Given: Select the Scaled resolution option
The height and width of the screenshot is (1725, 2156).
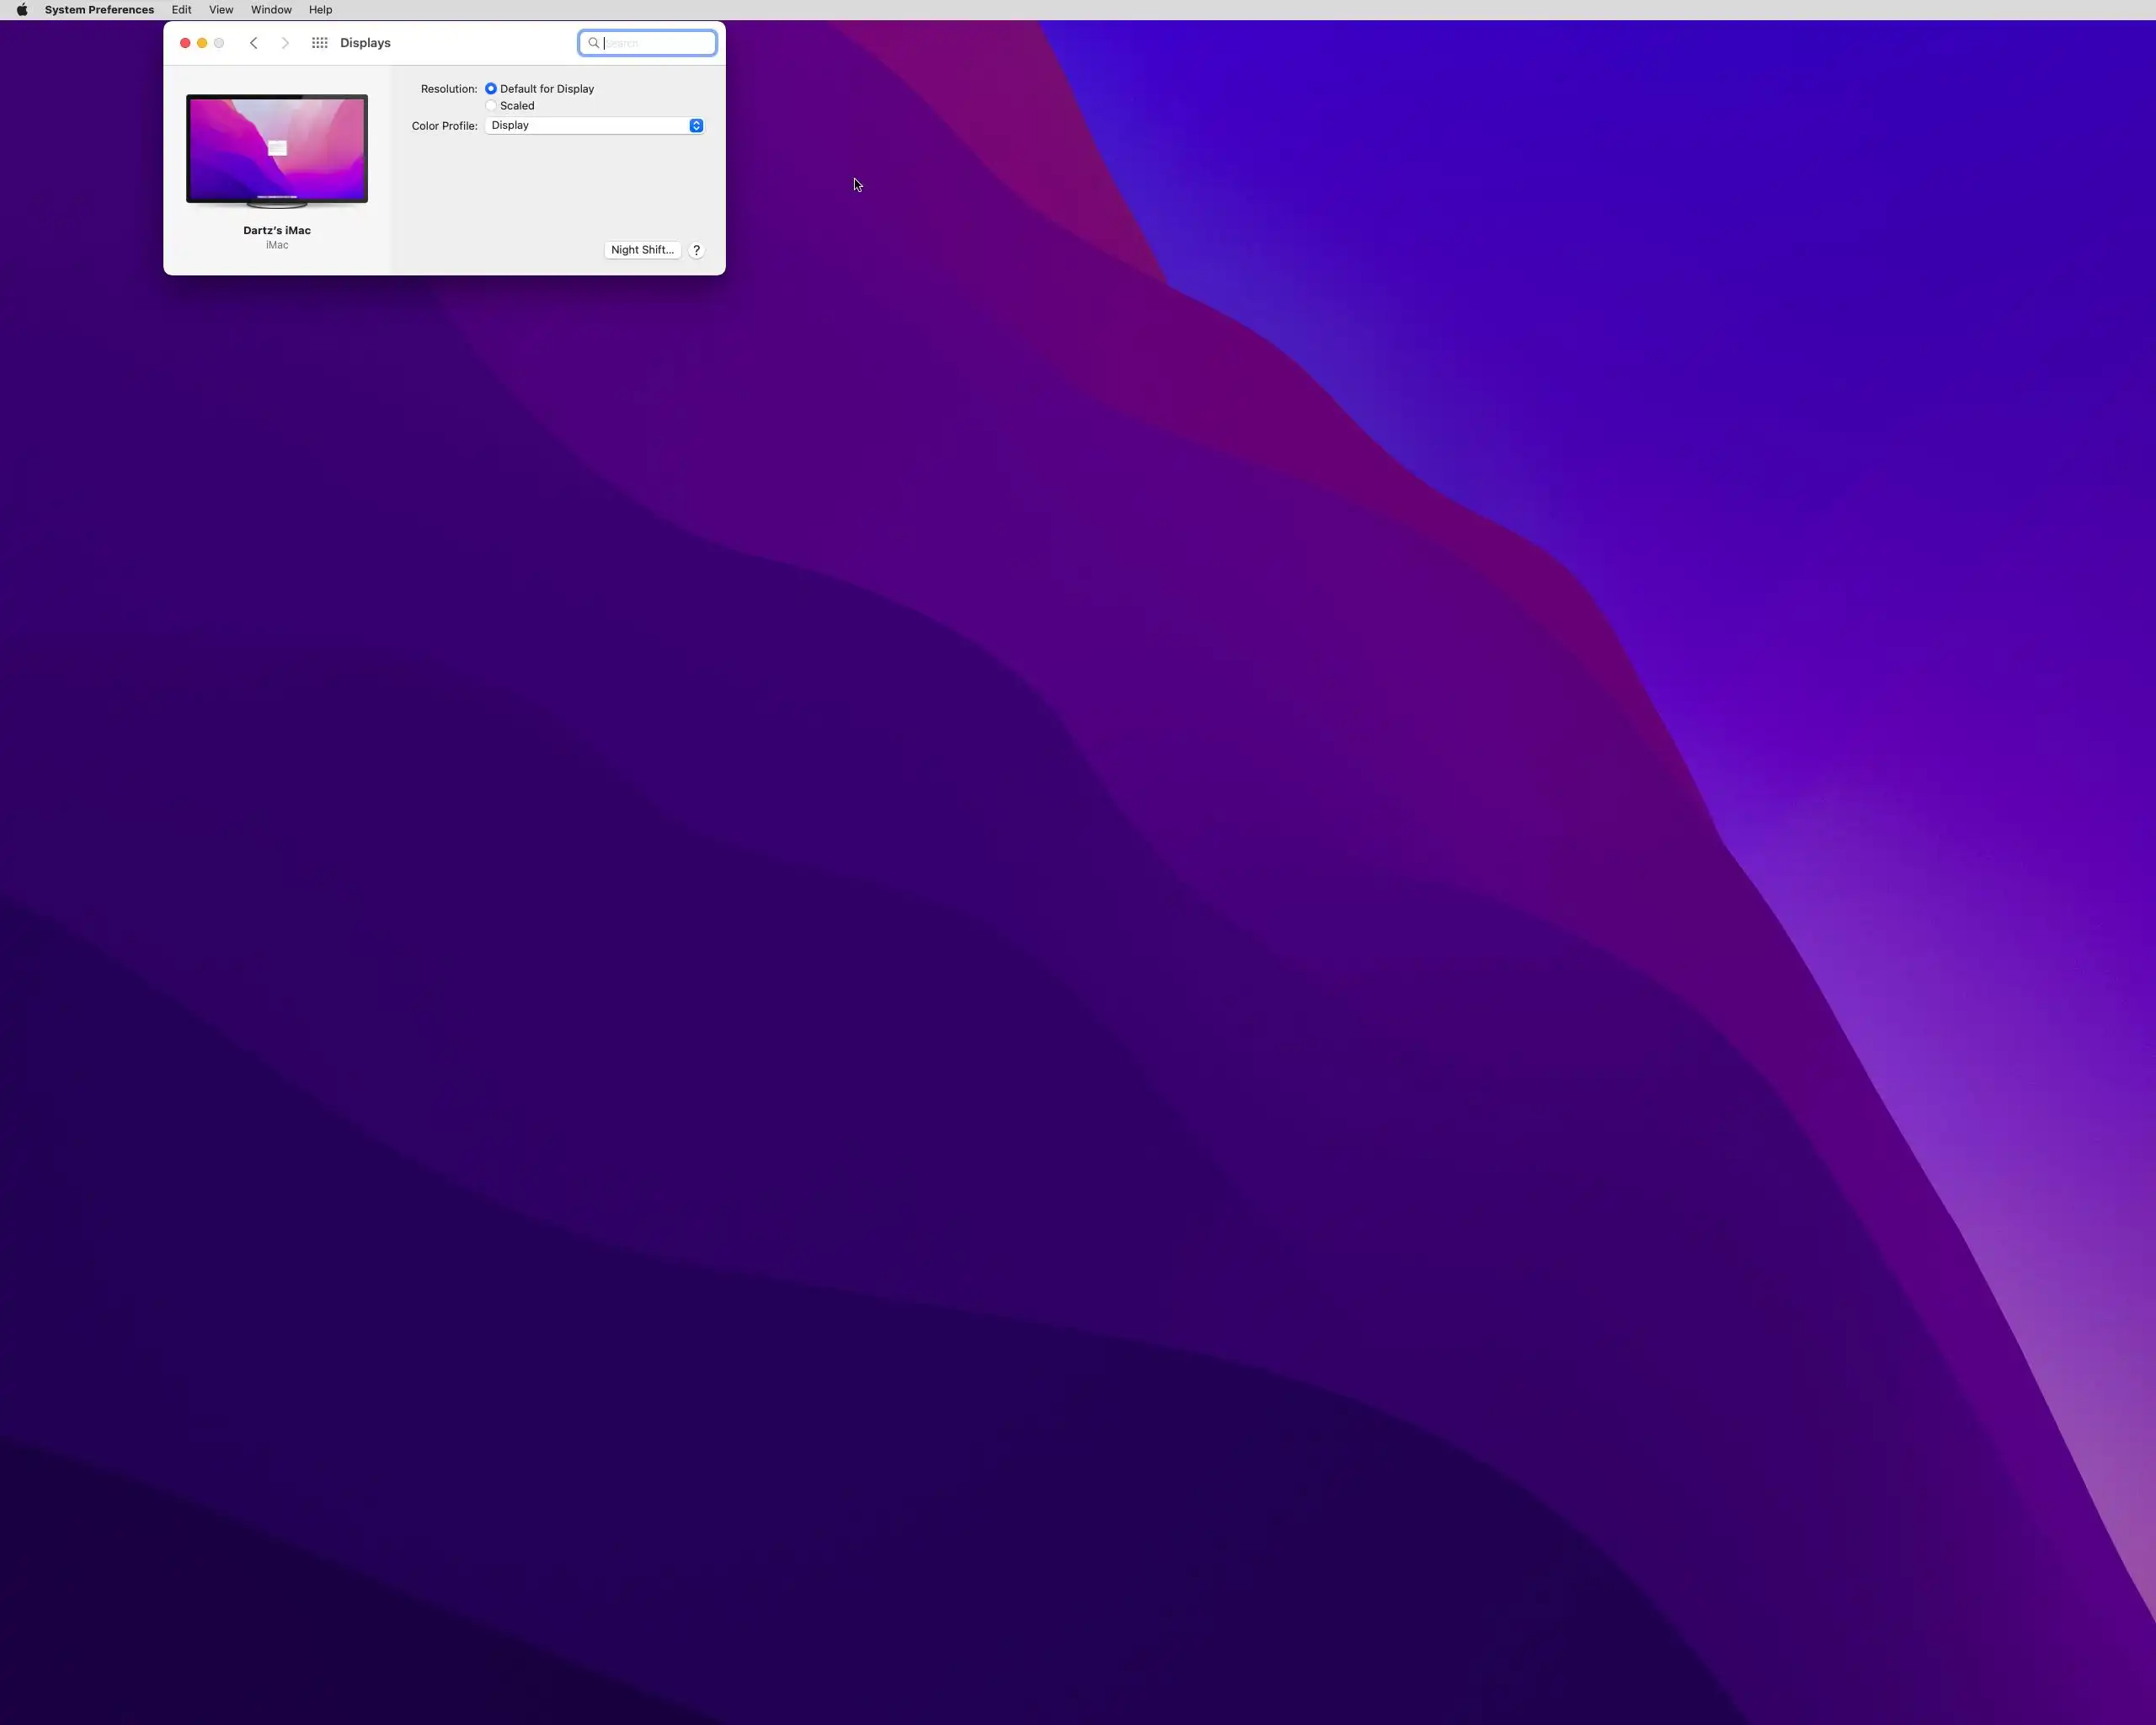Looking at the screenshot, I should pos(491,106).
